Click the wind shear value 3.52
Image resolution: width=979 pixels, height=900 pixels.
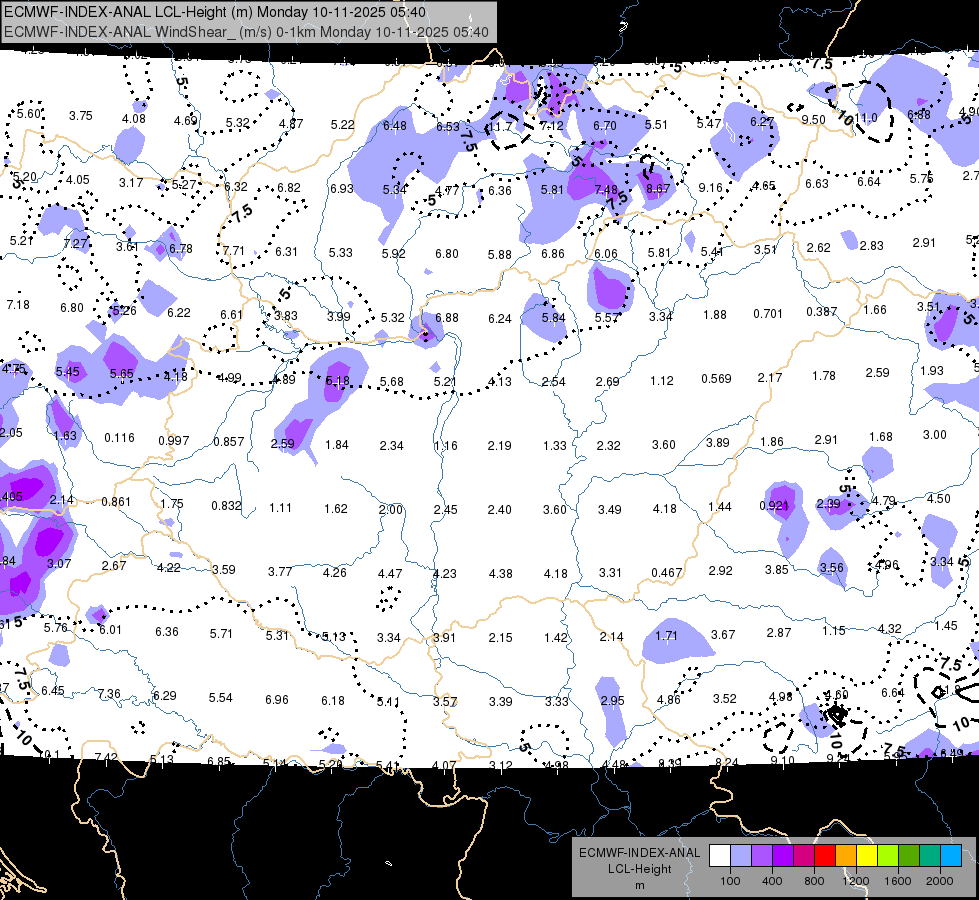point(725,698)
